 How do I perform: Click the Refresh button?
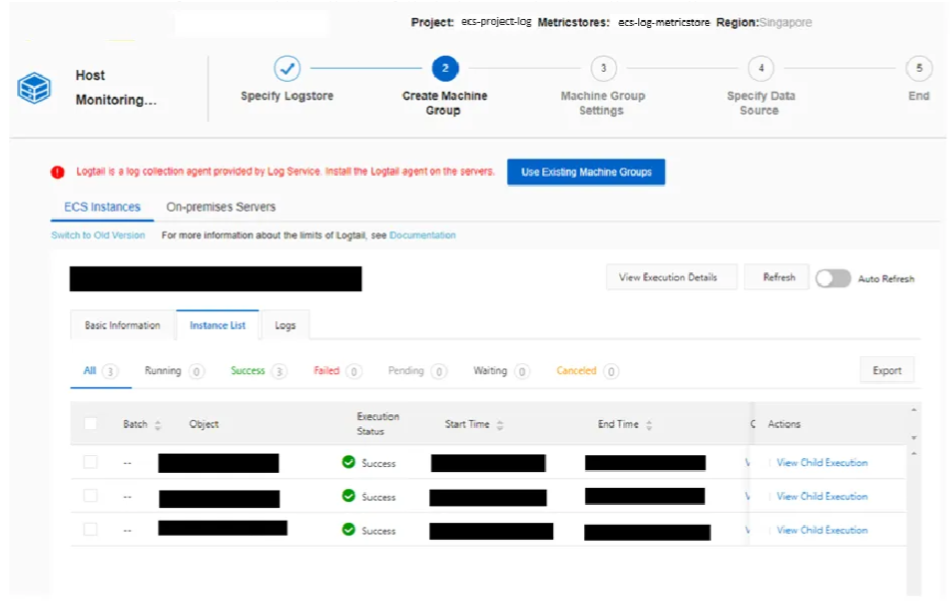pos(779,277)
